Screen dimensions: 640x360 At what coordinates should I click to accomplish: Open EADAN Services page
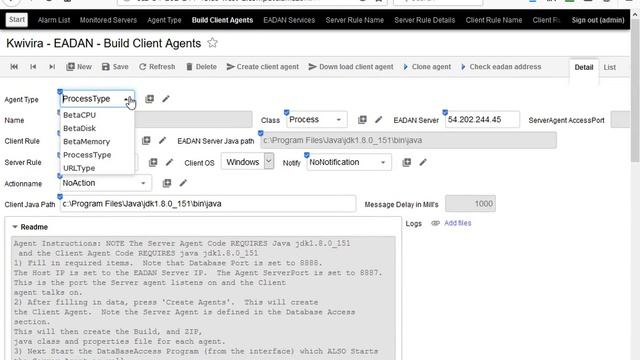coord(289,20)
